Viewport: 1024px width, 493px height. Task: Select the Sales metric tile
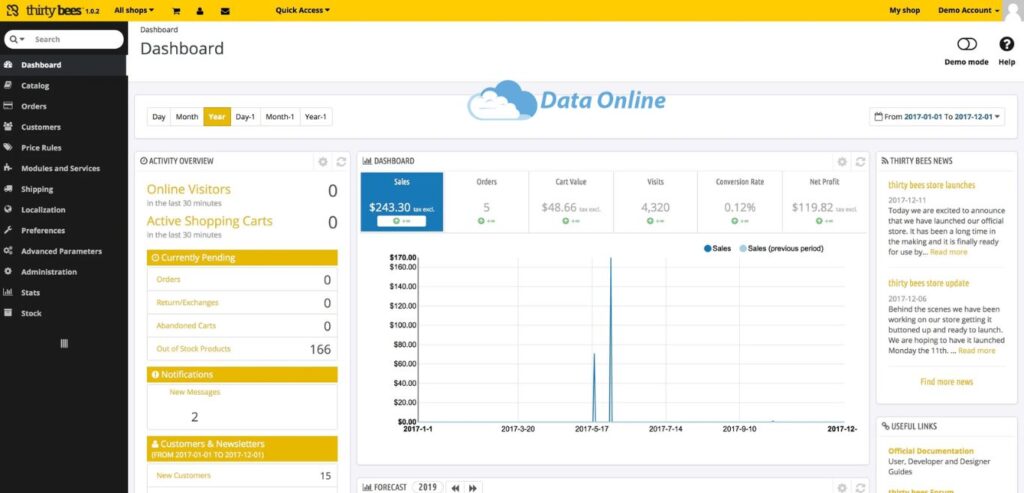point(402,202)
